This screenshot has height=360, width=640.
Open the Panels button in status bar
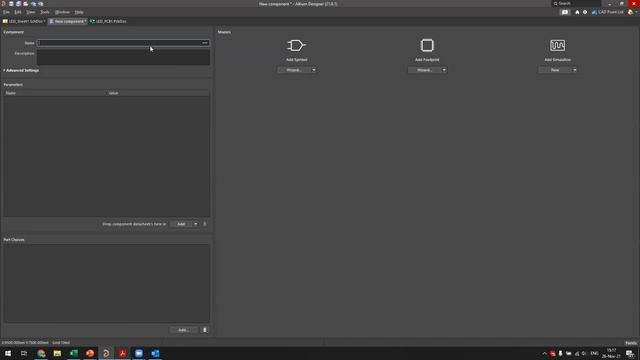coord(631,343)
